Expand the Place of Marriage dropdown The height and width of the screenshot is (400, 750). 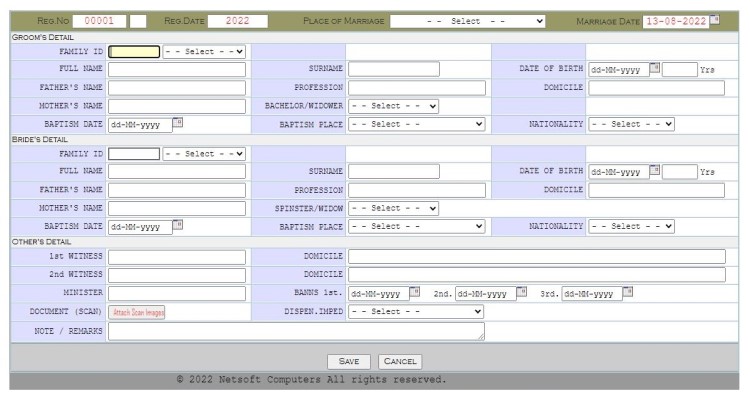tap(468, 21)
